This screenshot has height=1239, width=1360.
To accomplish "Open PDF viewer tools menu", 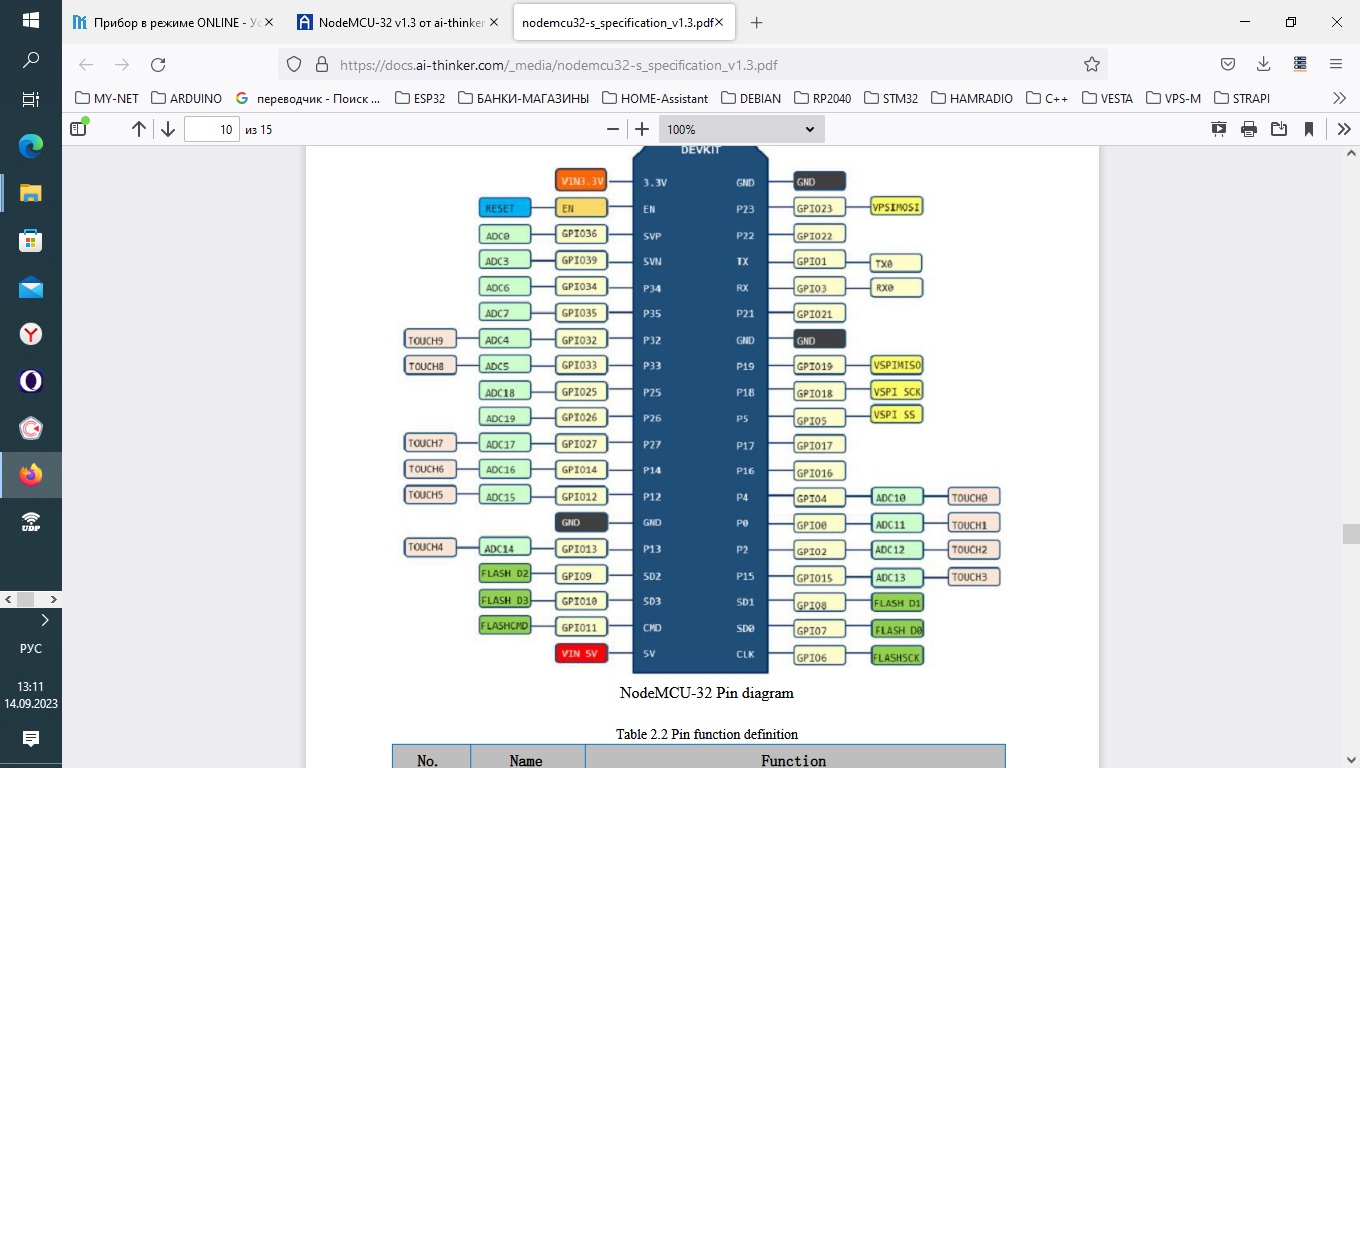I will coord(1344,129).
